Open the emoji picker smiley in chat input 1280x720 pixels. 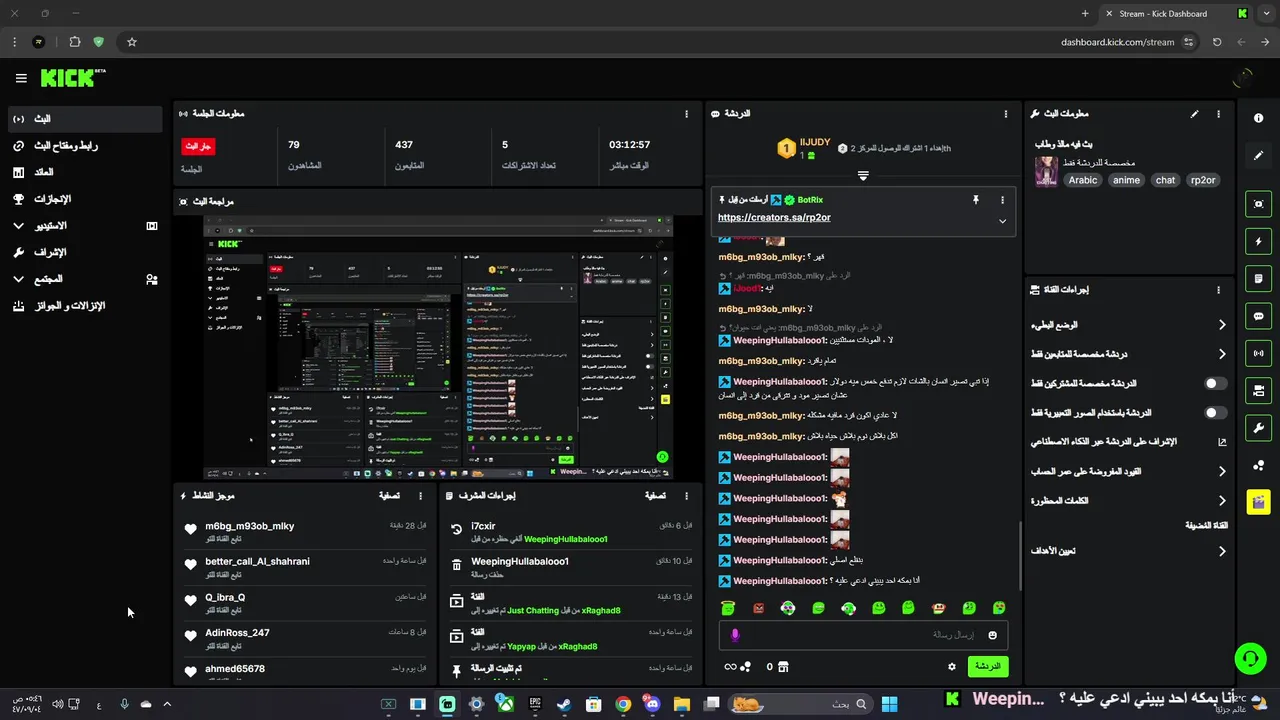(993, 635)
